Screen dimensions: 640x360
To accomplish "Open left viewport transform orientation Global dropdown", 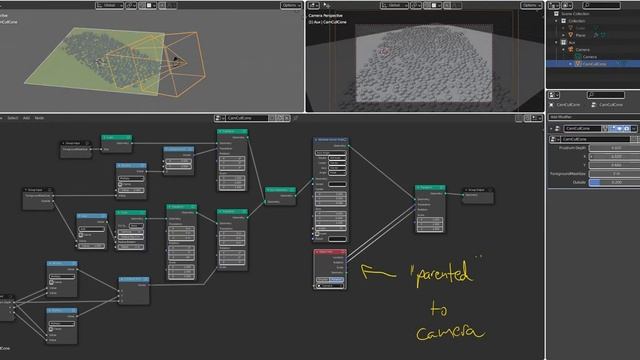I will click(109, 5).
